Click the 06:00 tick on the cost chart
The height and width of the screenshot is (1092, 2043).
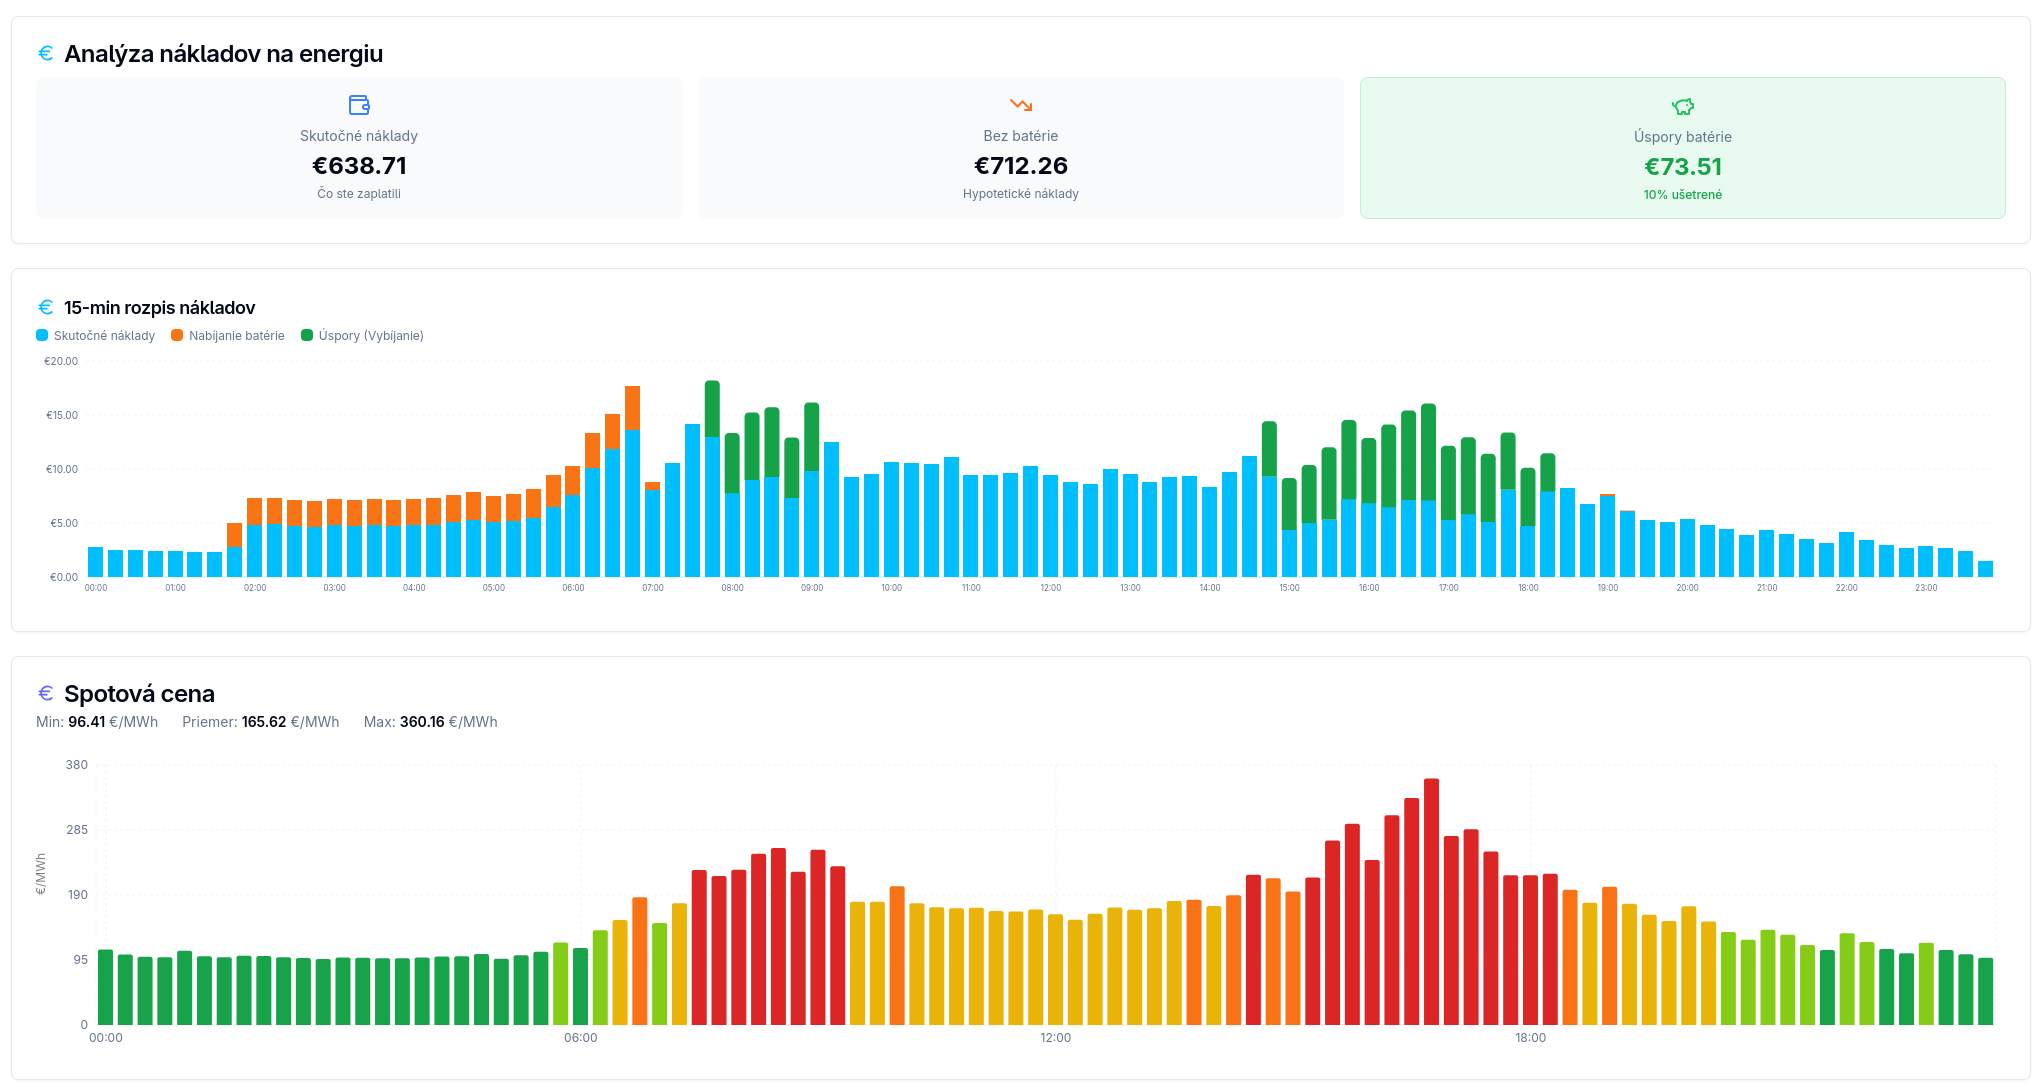(573, 588)
